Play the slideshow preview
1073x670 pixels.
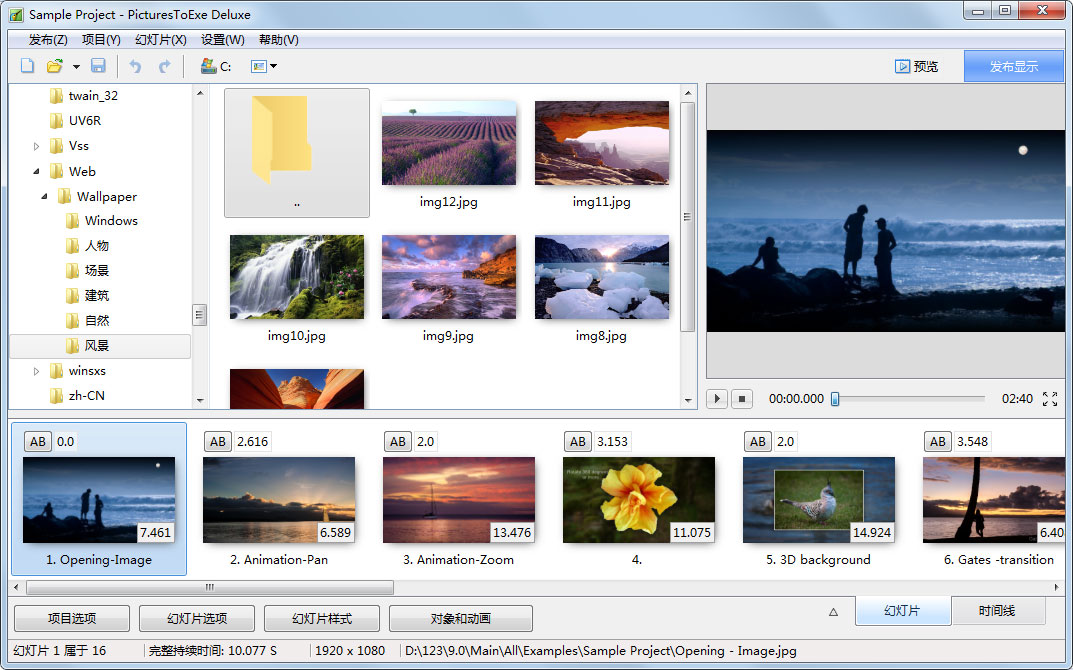click(x=716, y=398)
